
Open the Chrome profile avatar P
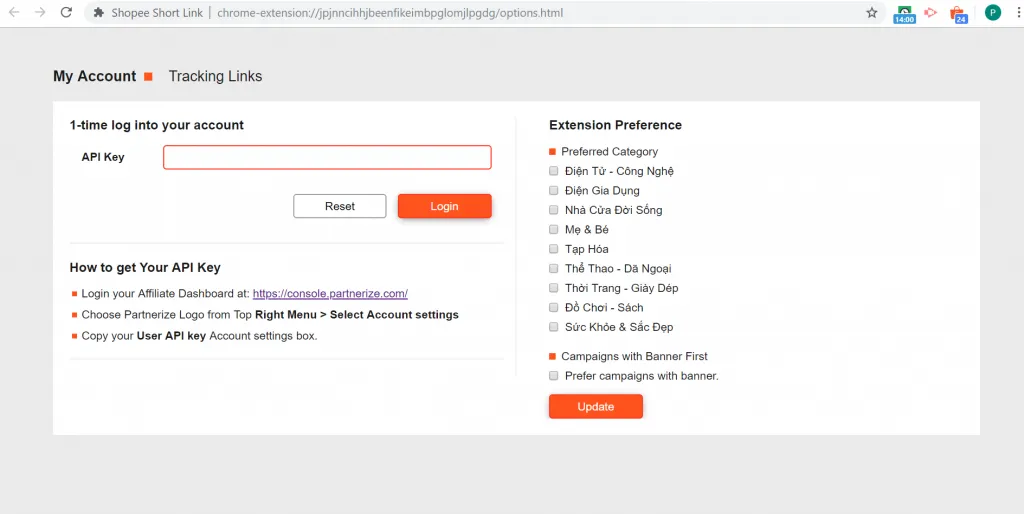993,12
